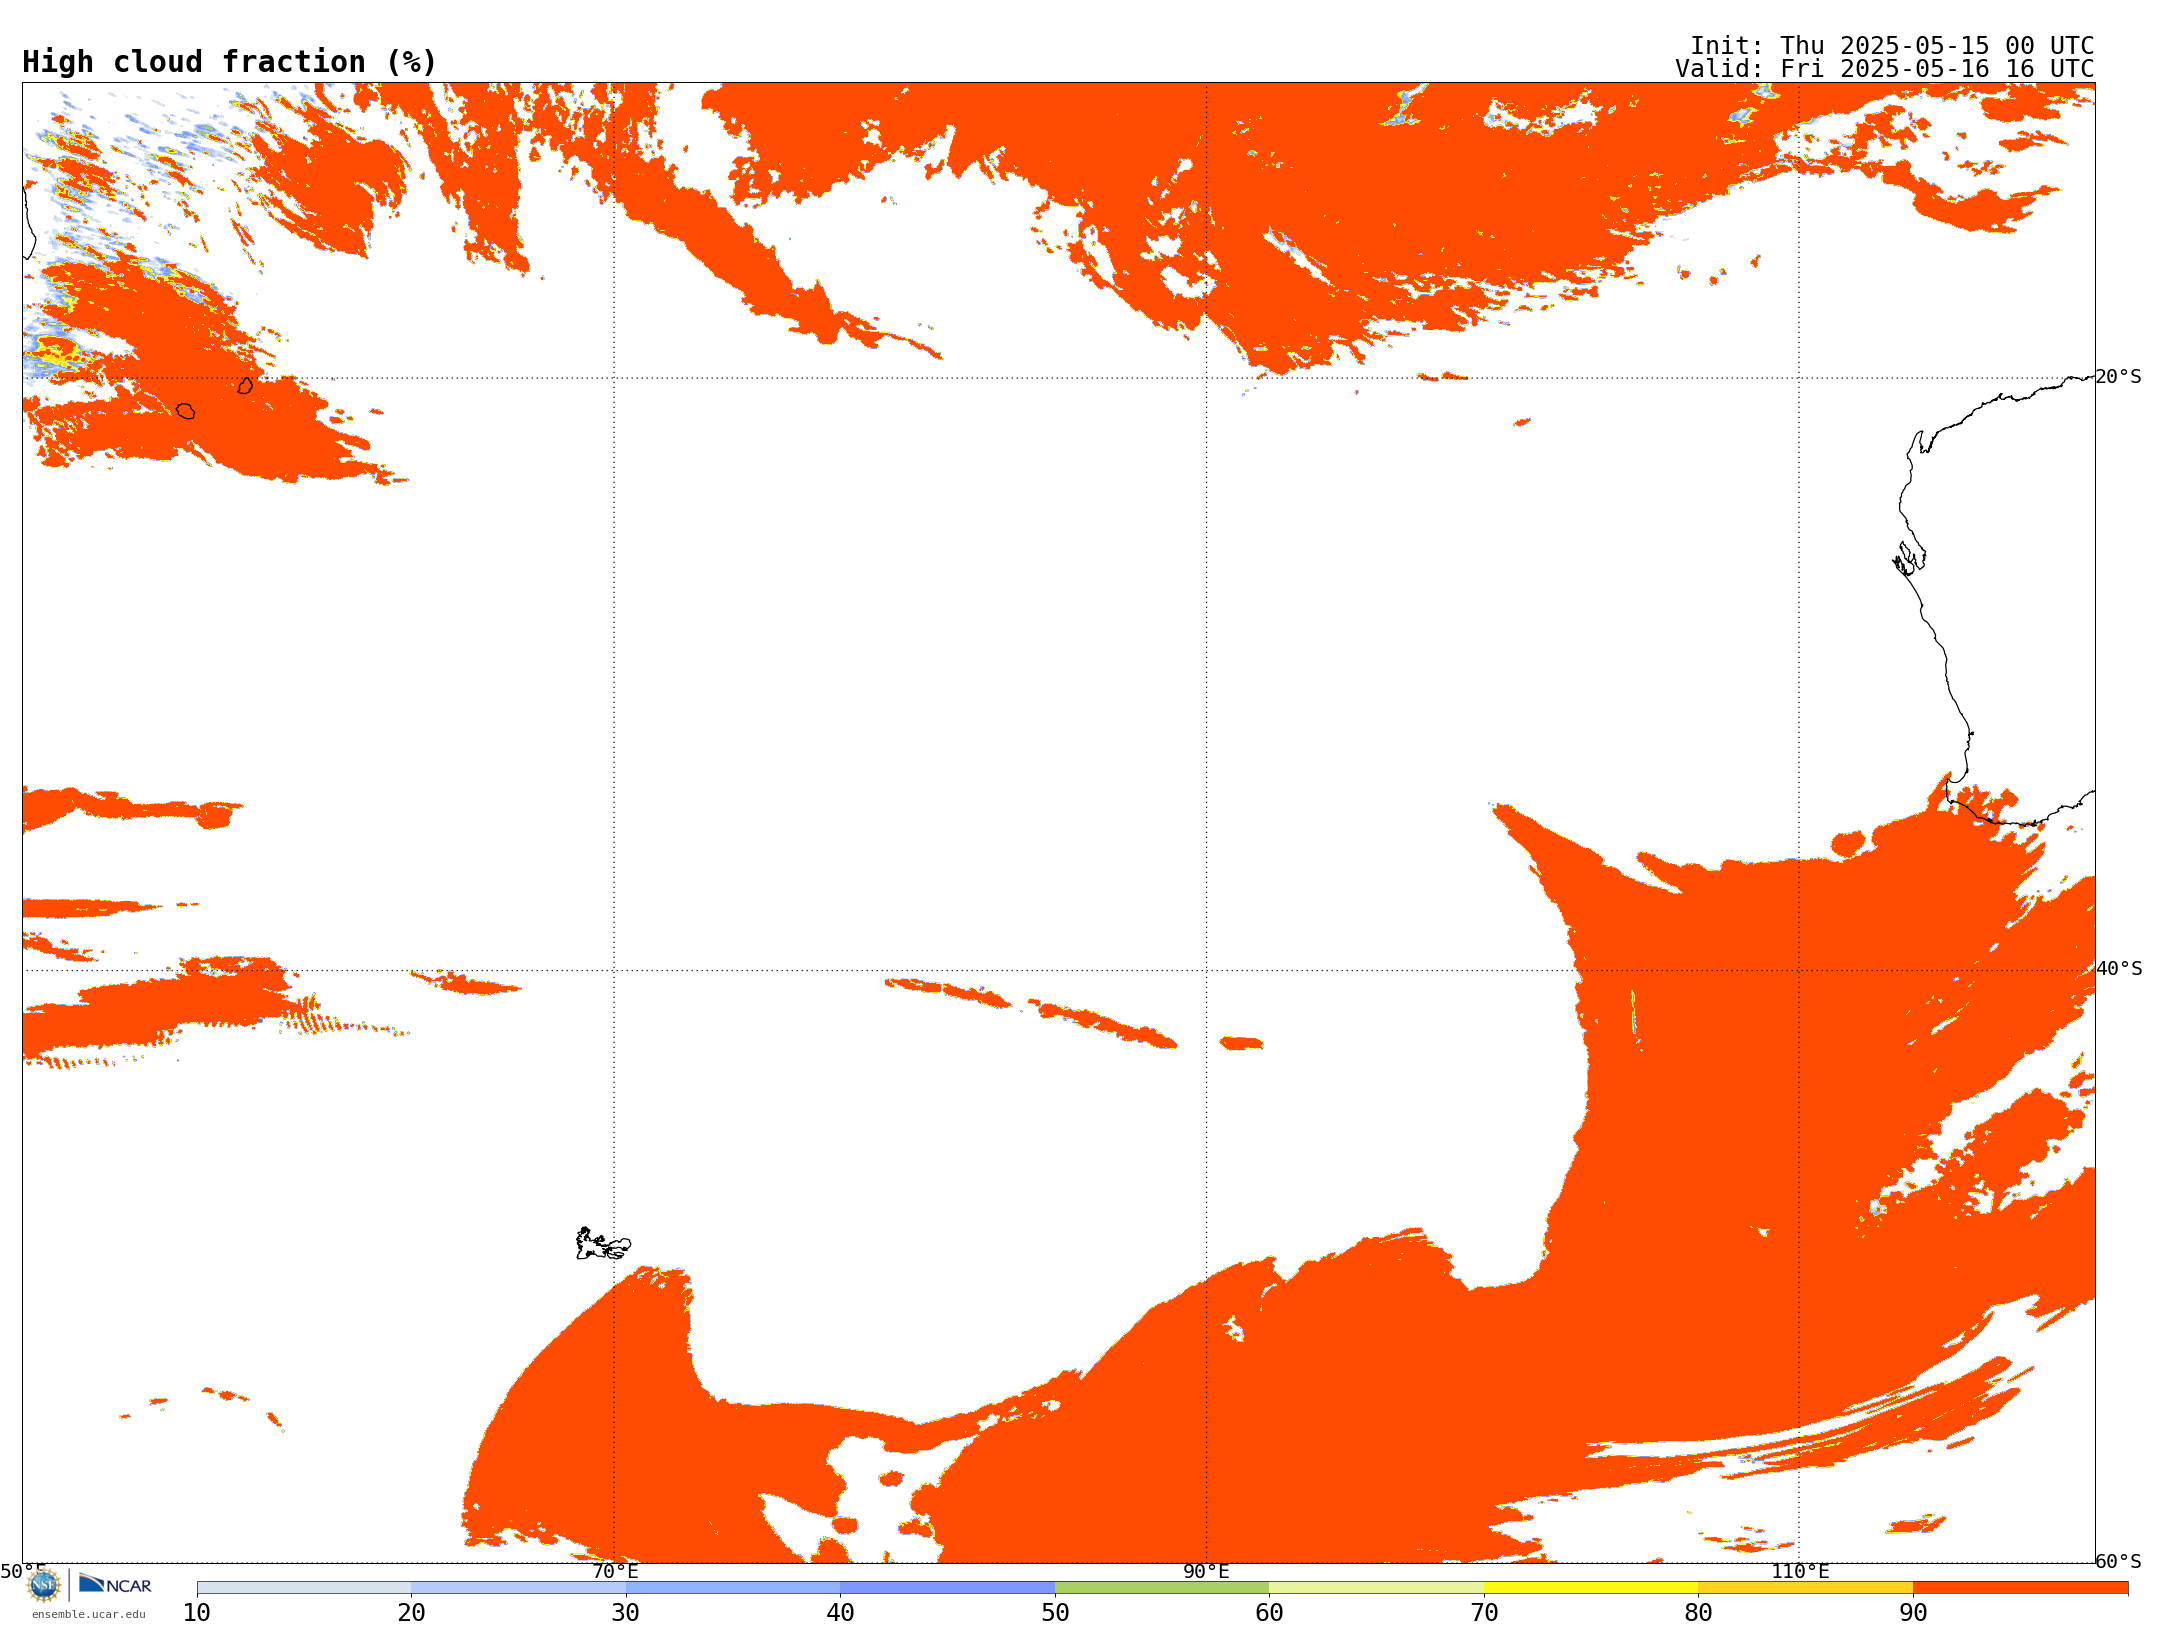Click the pale yellow-green 60-70% colorbar segment
Viewport: 2160px width, 1626px height.
tap(1376, 1588)
